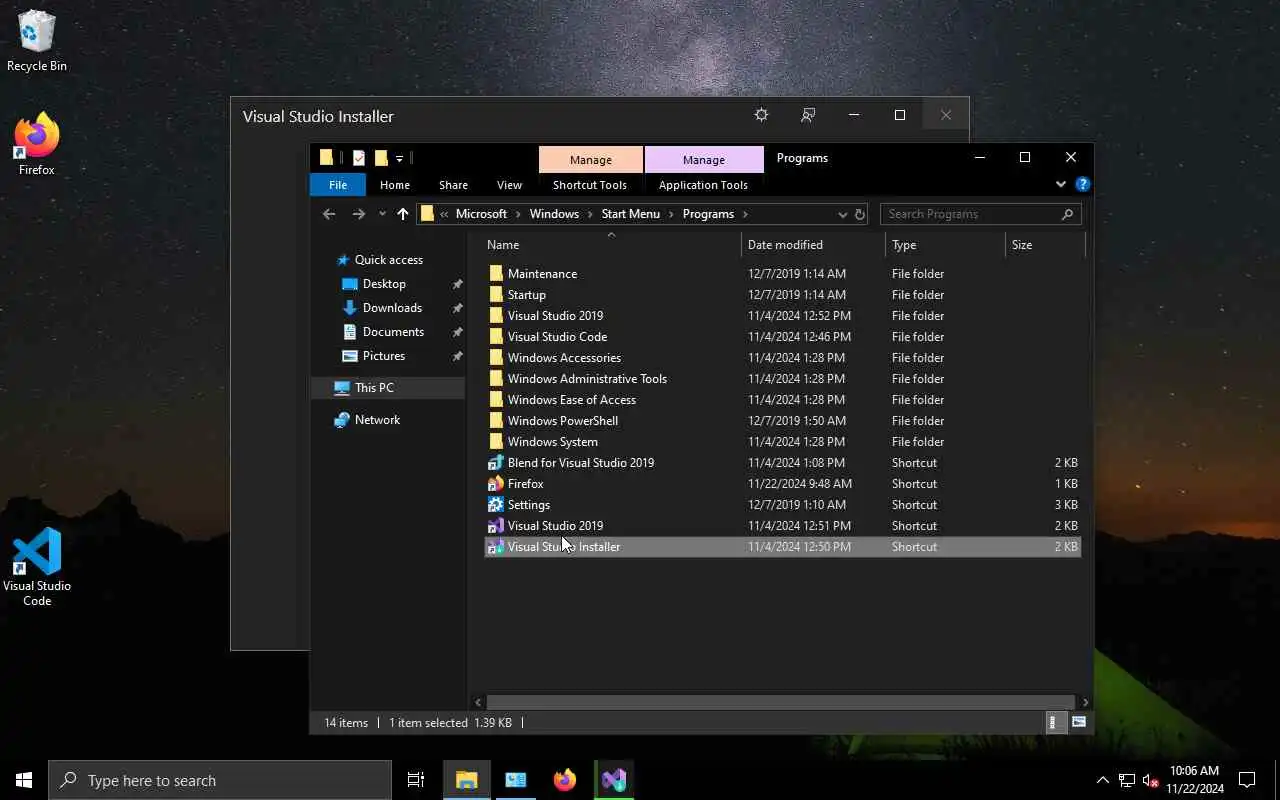Go back with the Explorer back arrow
Screen dimensions: 1280x800
(329, 214)
